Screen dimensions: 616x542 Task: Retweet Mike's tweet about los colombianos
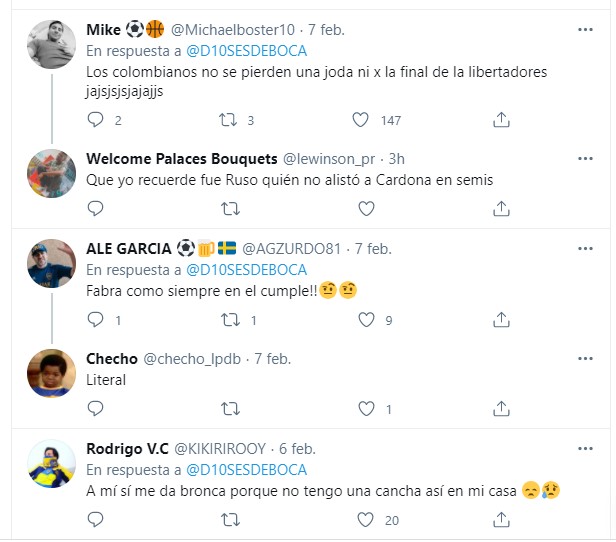pyautogui.click(x=230, y=120)
